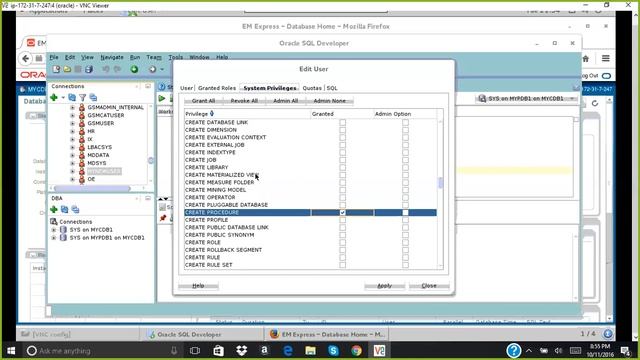Open Google Chrome from the Windows taskbar
This screenshot has width=640, height=360.
coord(356,351)
